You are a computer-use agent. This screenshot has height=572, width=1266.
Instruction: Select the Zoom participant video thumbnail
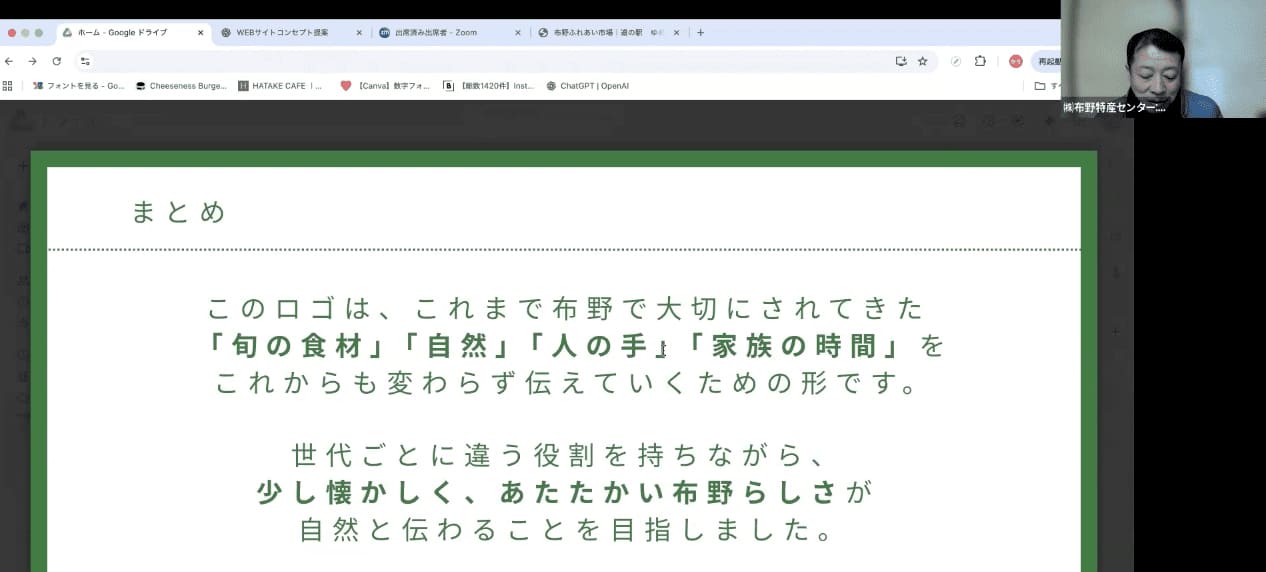[x=1163, y=59]
